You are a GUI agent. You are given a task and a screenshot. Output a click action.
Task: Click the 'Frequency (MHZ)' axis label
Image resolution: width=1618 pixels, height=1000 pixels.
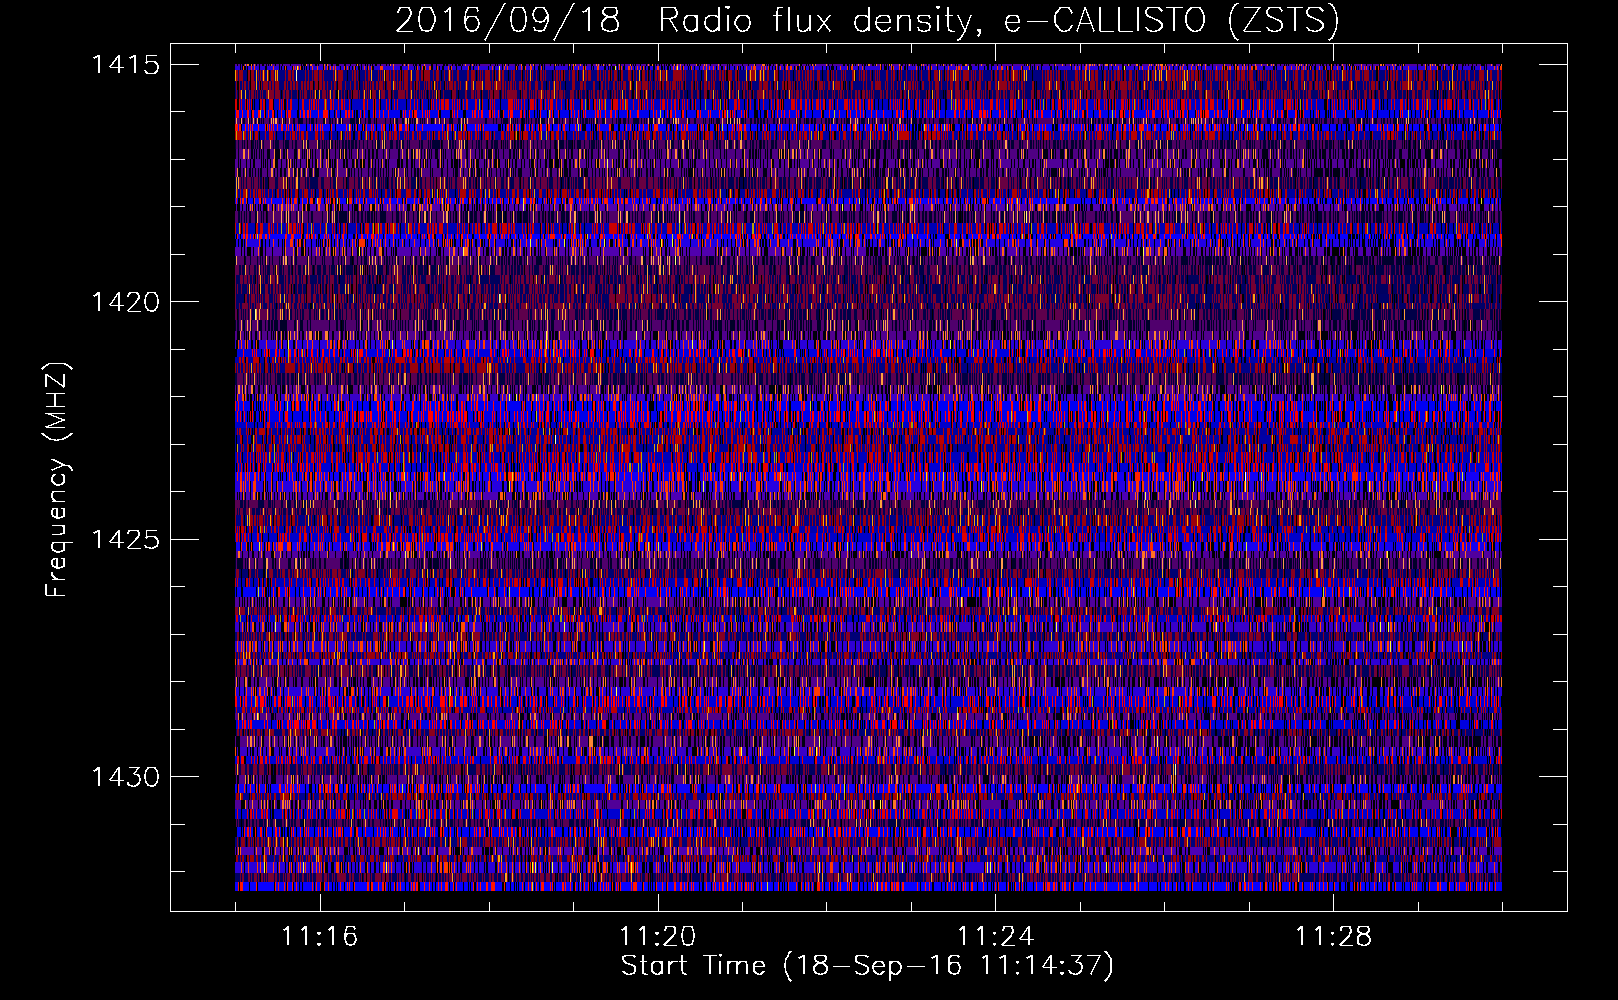click(x=58, y=480)
